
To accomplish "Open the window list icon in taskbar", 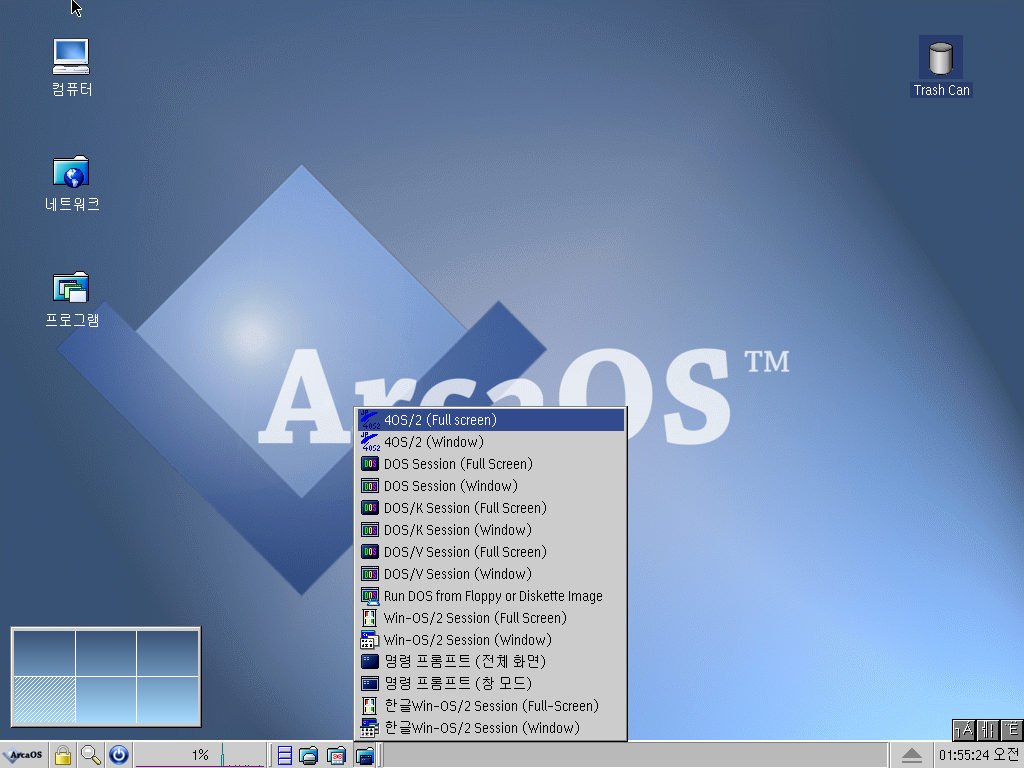I will pyautogui.click(x=285, y=755).
